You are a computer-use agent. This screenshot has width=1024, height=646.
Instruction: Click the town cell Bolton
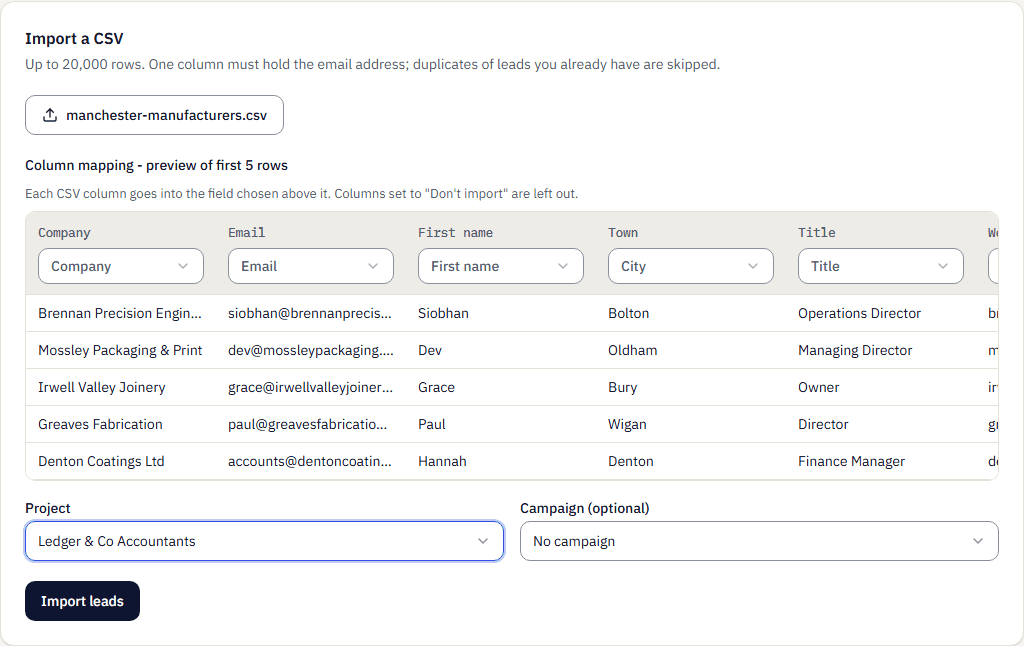tap(628, 313)
